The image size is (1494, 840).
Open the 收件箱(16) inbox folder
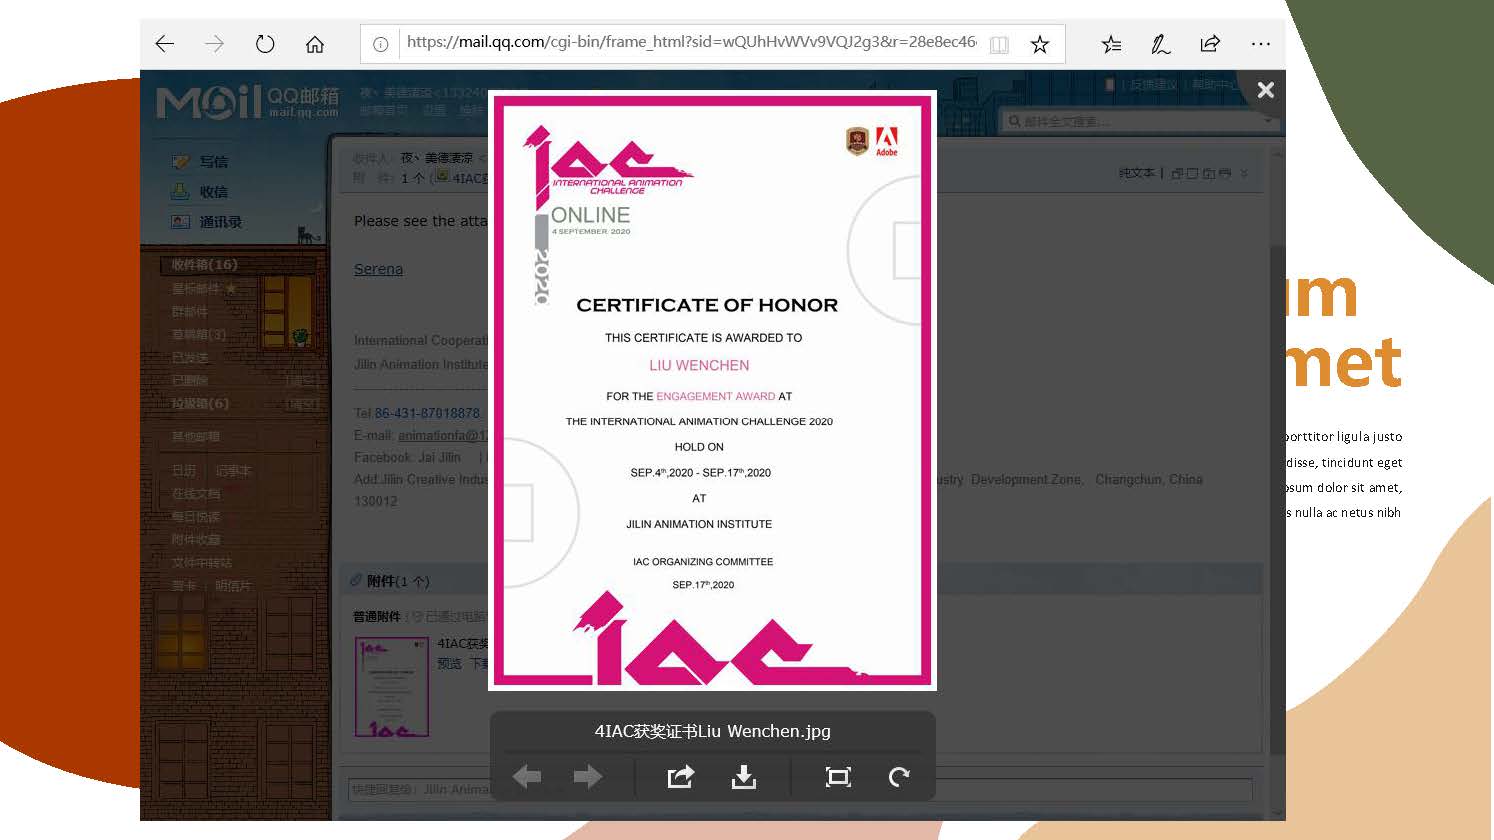click(204, 265)
